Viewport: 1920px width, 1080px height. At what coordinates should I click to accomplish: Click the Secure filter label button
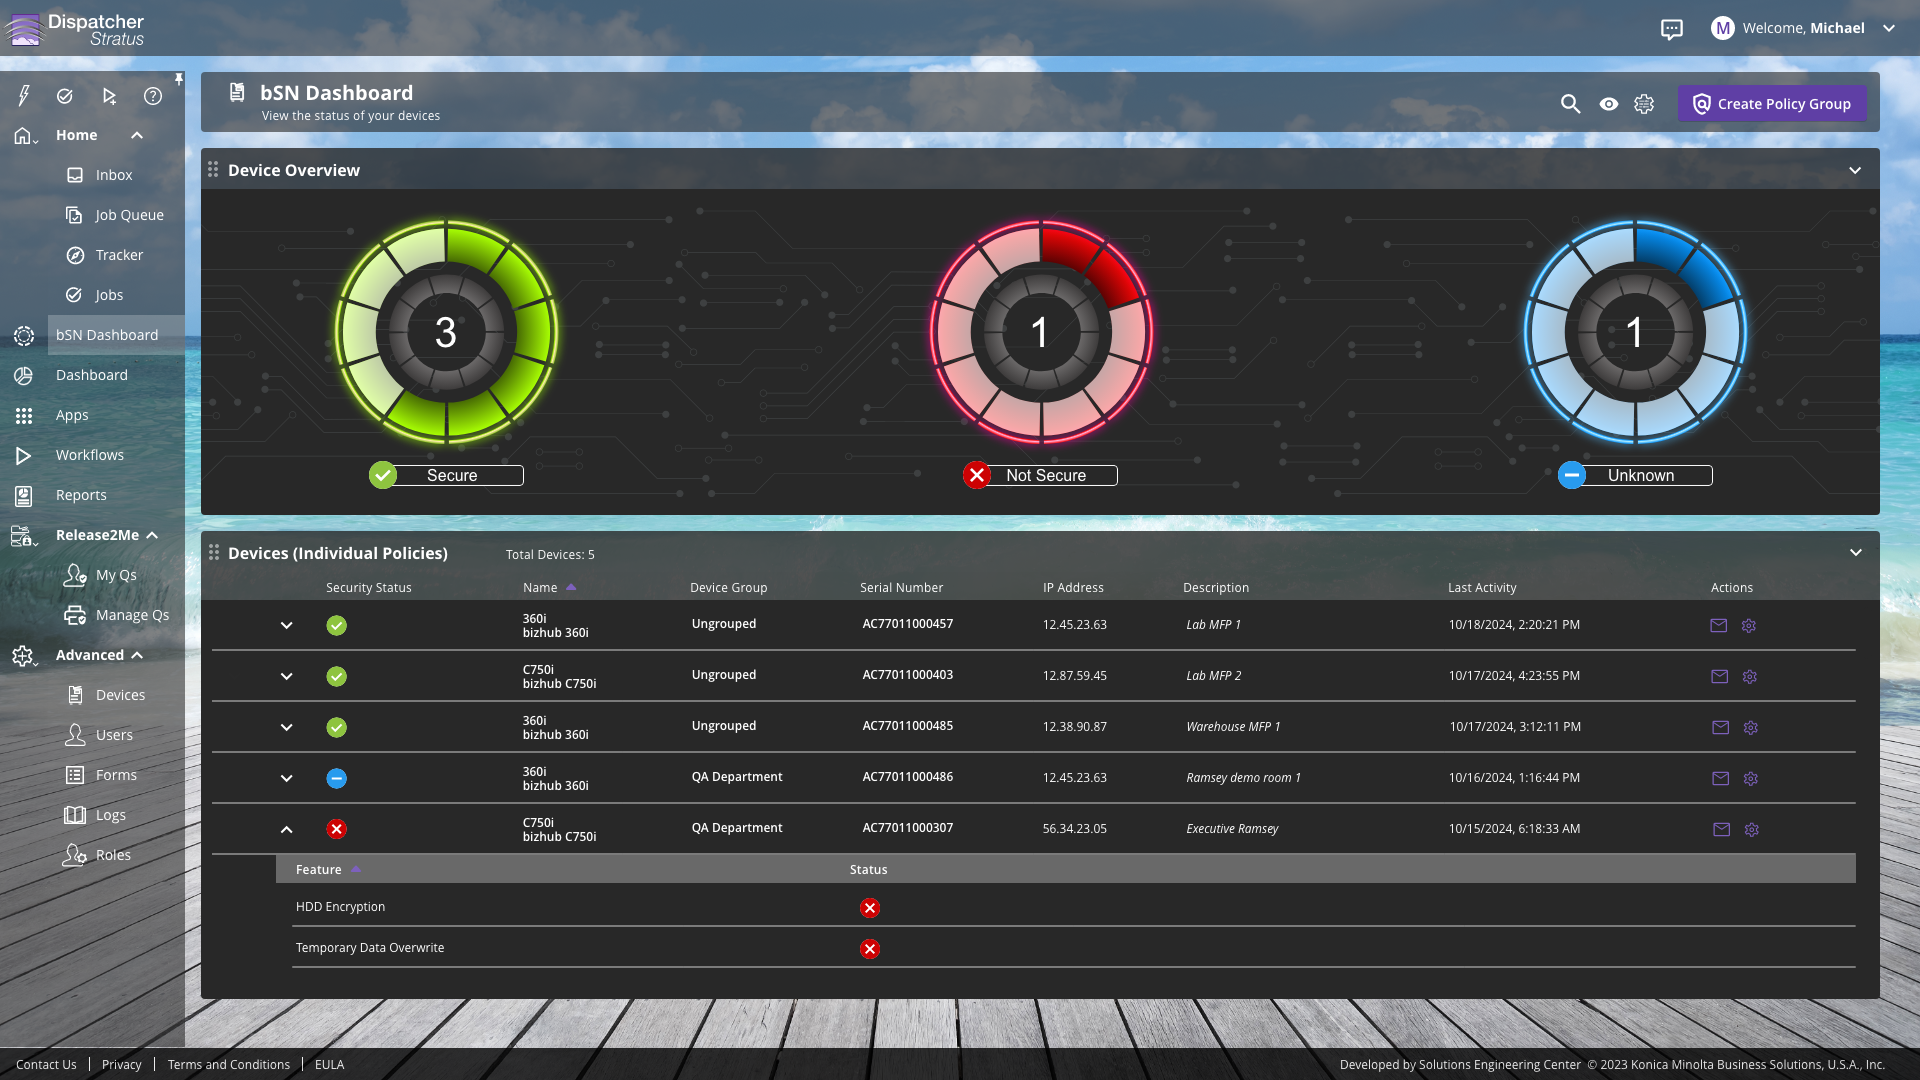pyautogui.click(x=446, y=476)
